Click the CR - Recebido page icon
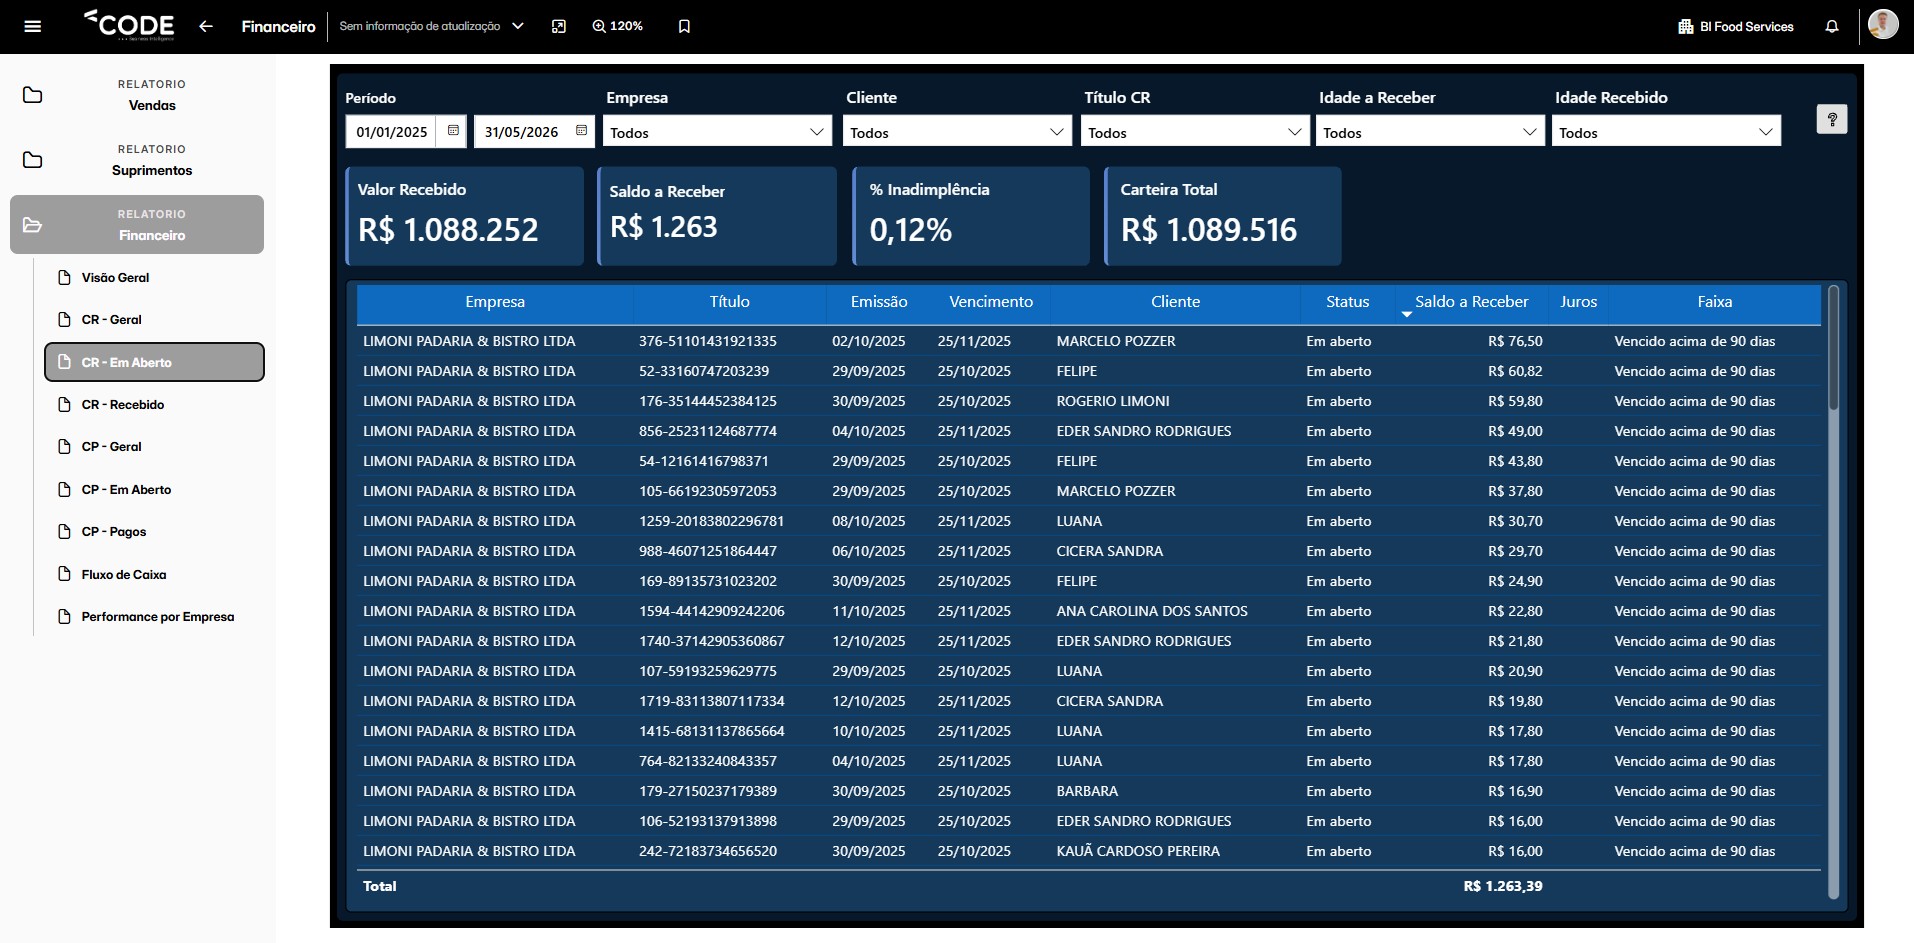Viewport: 1914px width, 943px height. point(65,405)
